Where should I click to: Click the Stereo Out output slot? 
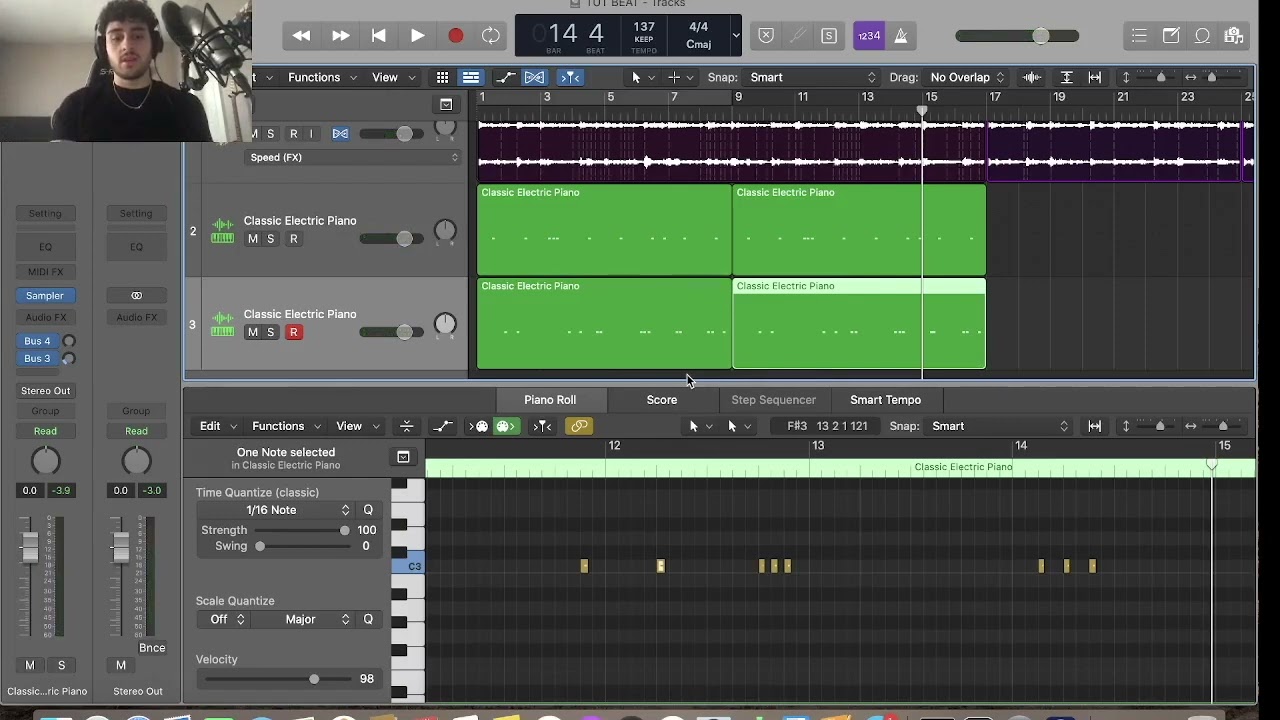point(46,391)
